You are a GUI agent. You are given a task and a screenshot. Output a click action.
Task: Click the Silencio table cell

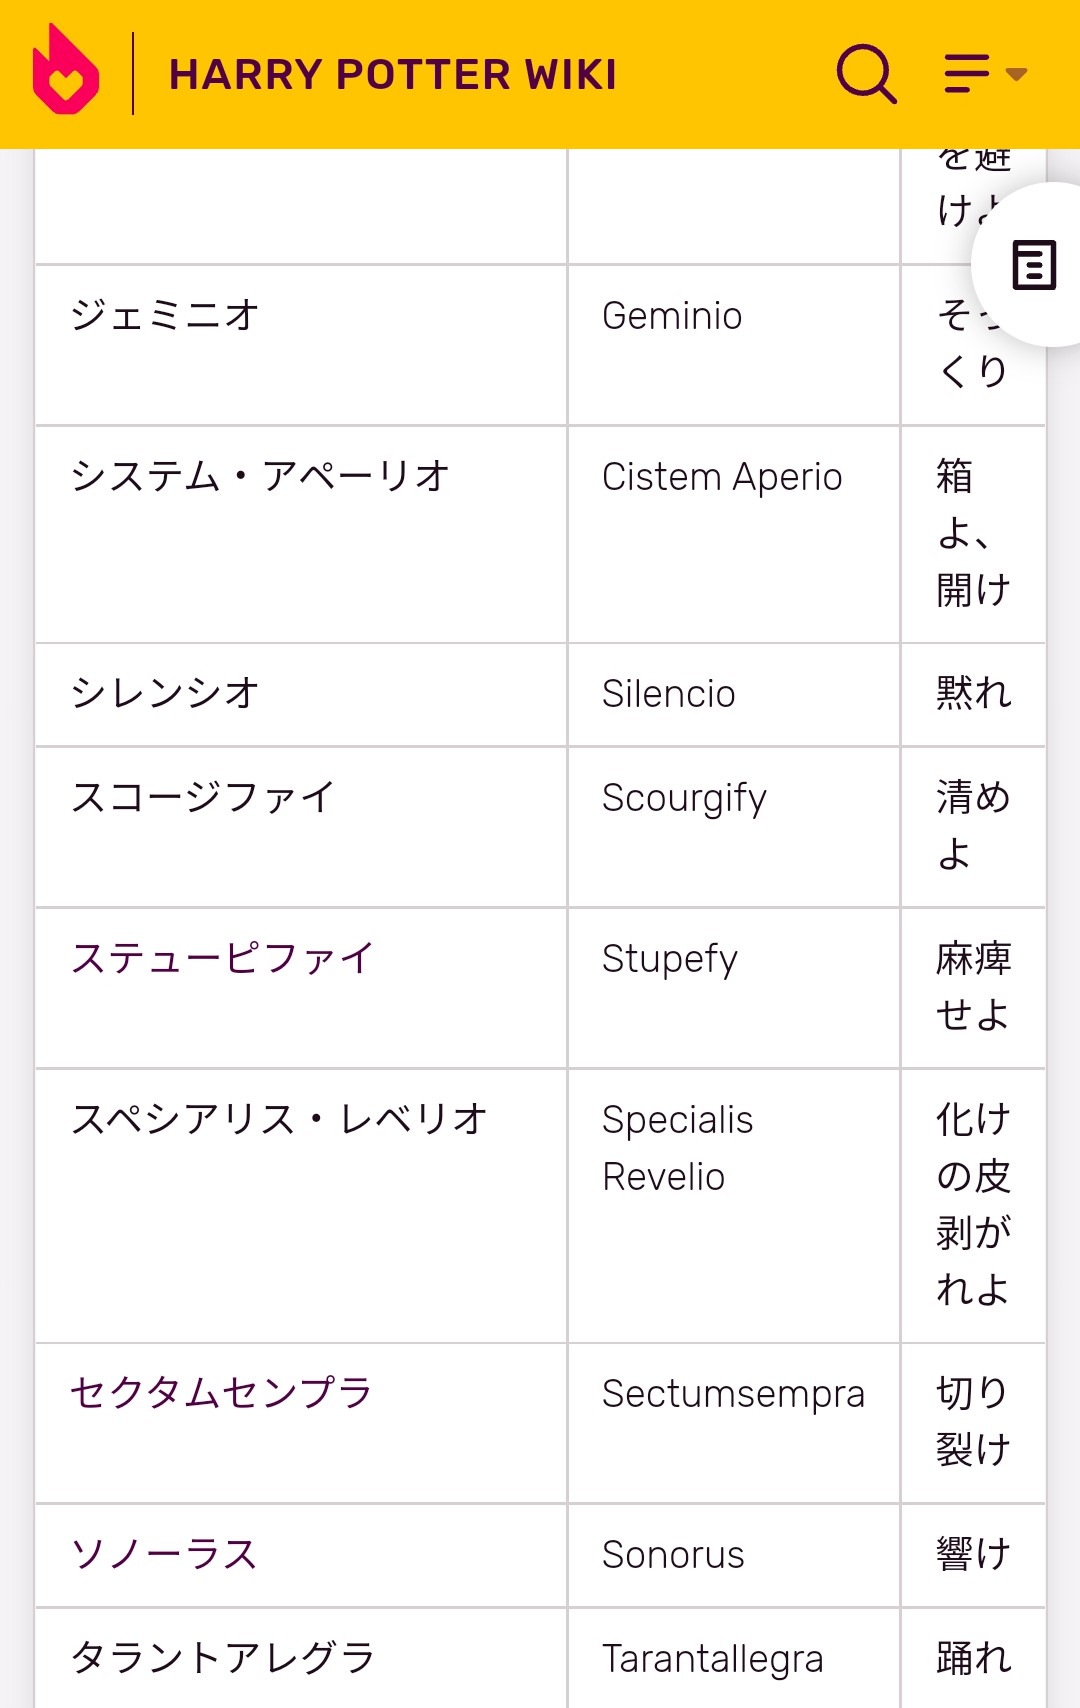click(x=734, y=695)
